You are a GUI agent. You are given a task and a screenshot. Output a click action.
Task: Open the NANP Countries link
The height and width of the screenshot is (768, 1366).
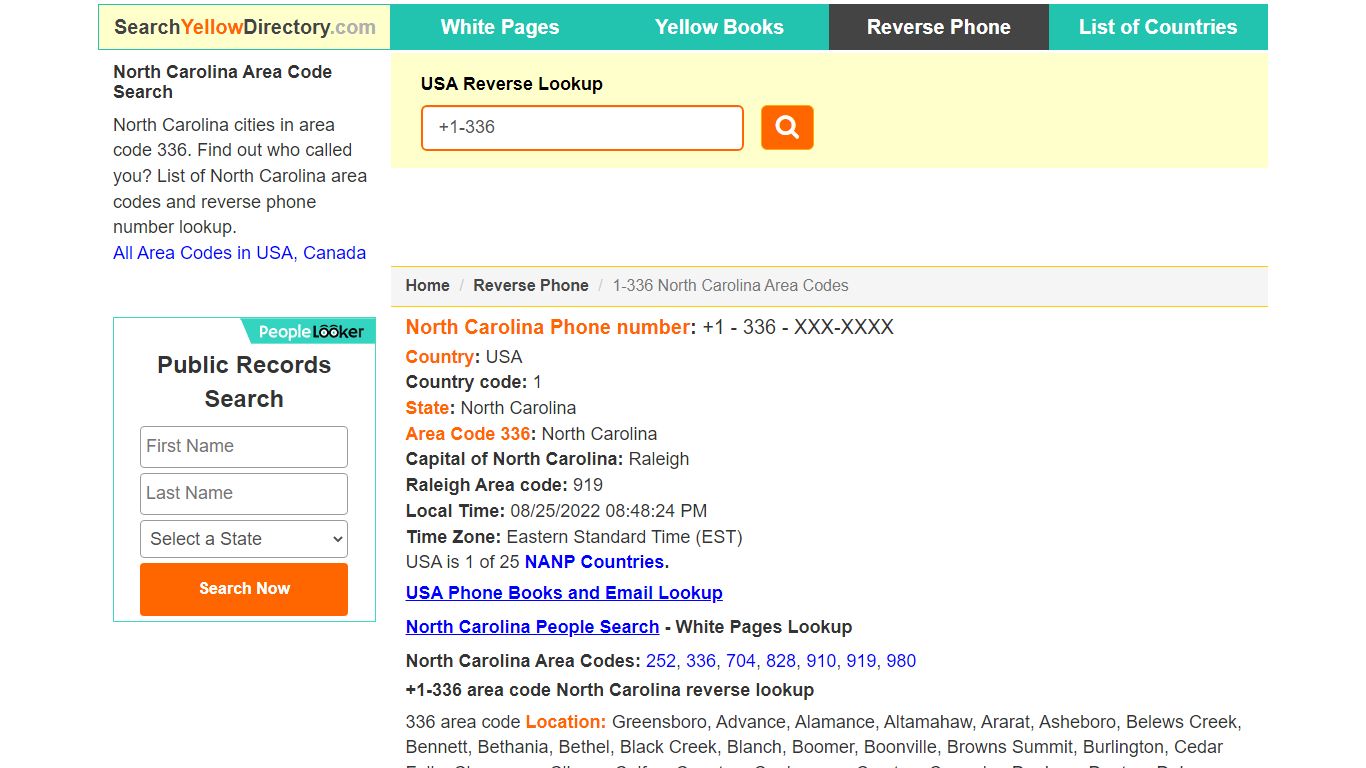pos(595,562)
